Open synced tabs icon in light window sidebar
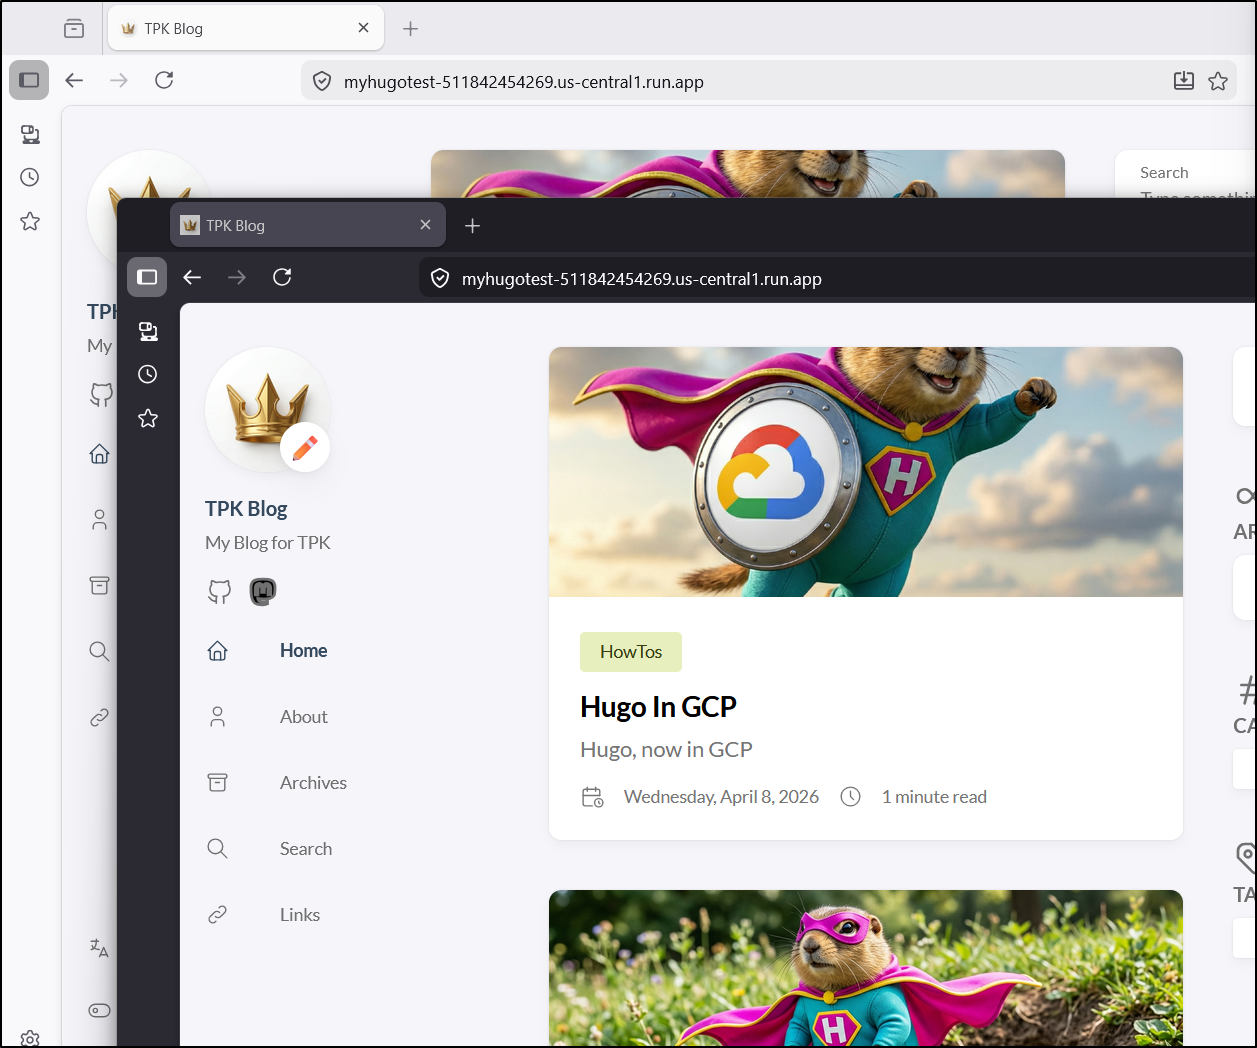 30,134
